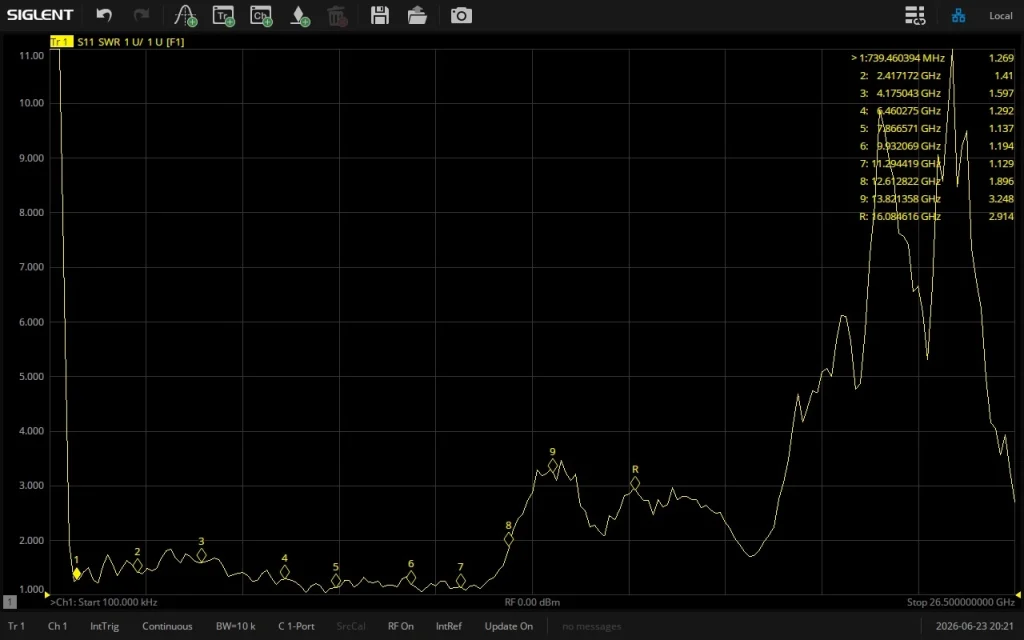
Task: Click the Stop 26.5 GHz frequency field
Action: coord(961,602)
